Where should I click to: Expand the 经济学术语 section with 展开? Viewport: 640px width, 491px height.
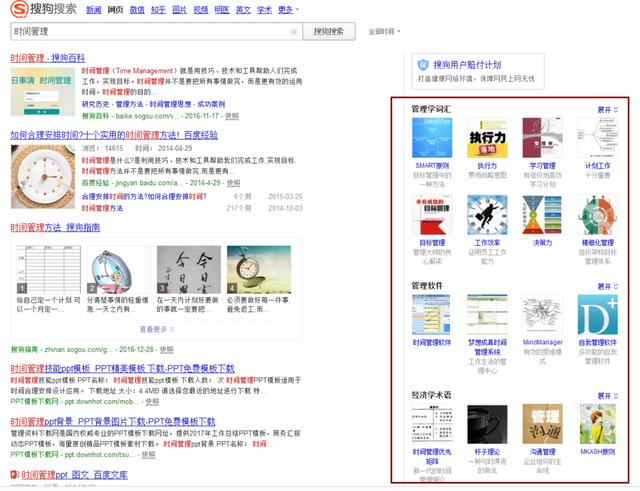pyautogui.click(x=607, y=395)
